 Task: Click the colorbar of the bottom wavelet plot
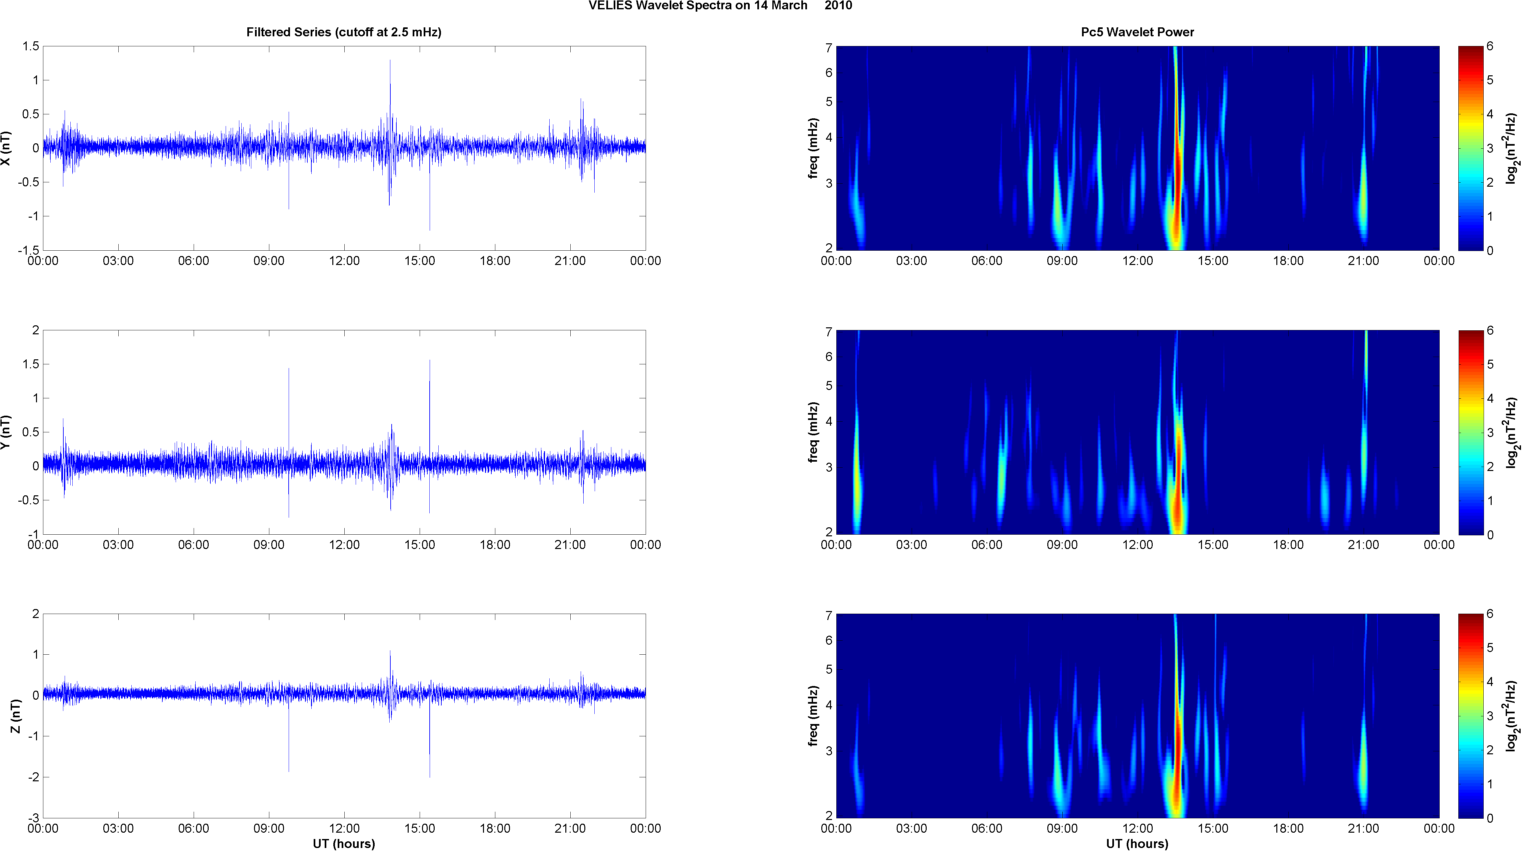1470,716
